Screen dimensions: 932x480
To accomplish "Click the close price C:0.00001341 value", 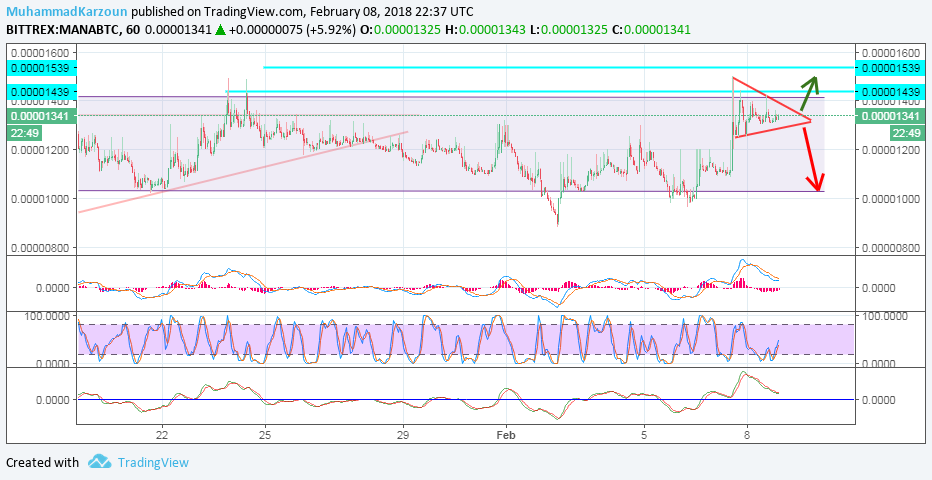I will tap(651, 29).
